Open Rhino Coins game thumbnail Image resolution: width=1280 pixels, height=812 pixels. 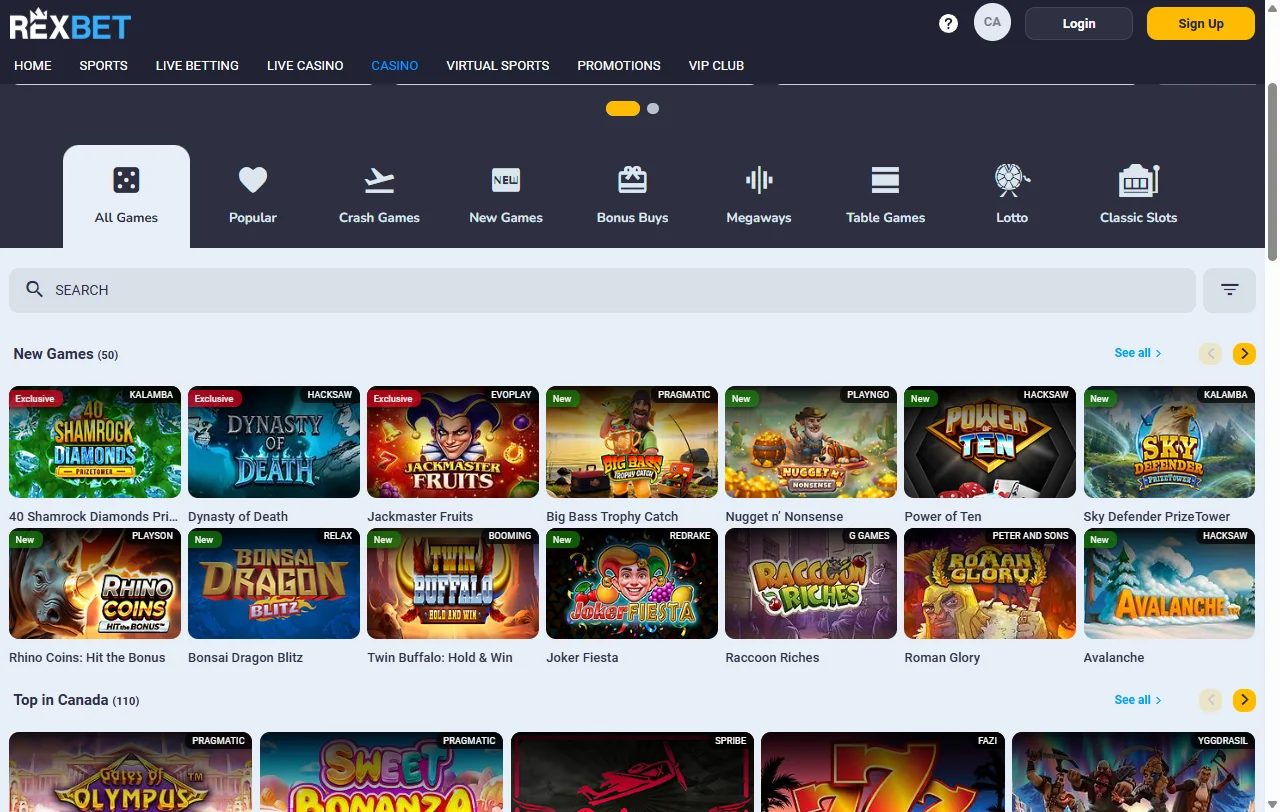coord(95,583)
